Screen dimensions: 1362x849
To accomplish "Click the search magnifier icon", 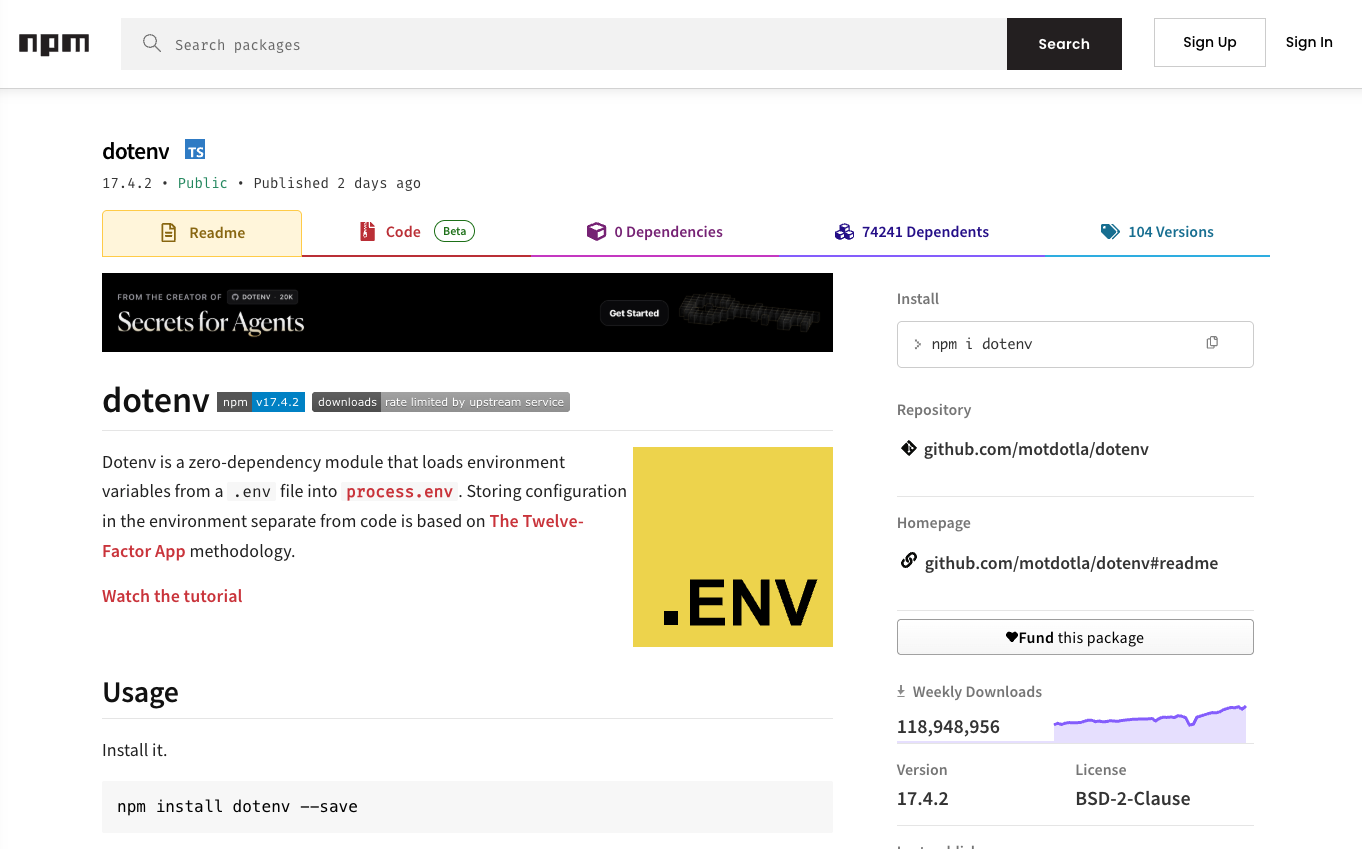I will [152, 44].
